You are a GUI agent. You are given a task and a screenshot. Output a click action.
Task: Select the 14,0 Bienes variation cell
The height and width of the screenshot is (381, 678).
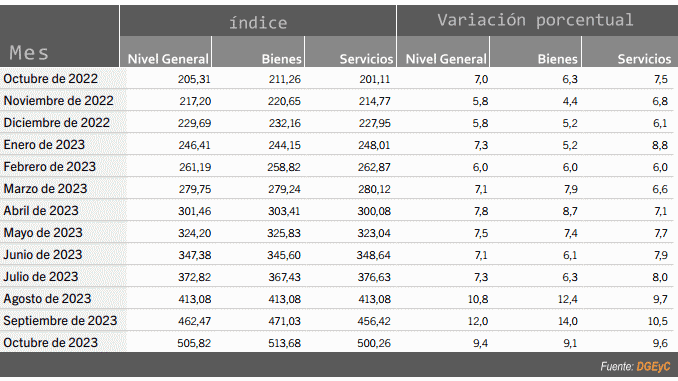point(568,321)
